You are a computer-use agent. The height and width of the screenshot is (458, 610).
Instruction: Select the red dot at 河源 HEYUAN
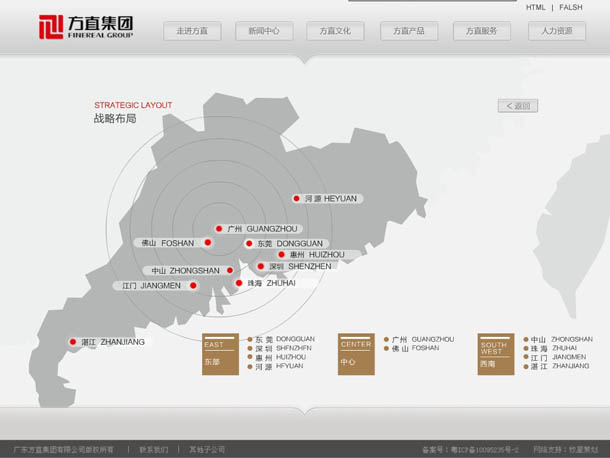point(296,198)
